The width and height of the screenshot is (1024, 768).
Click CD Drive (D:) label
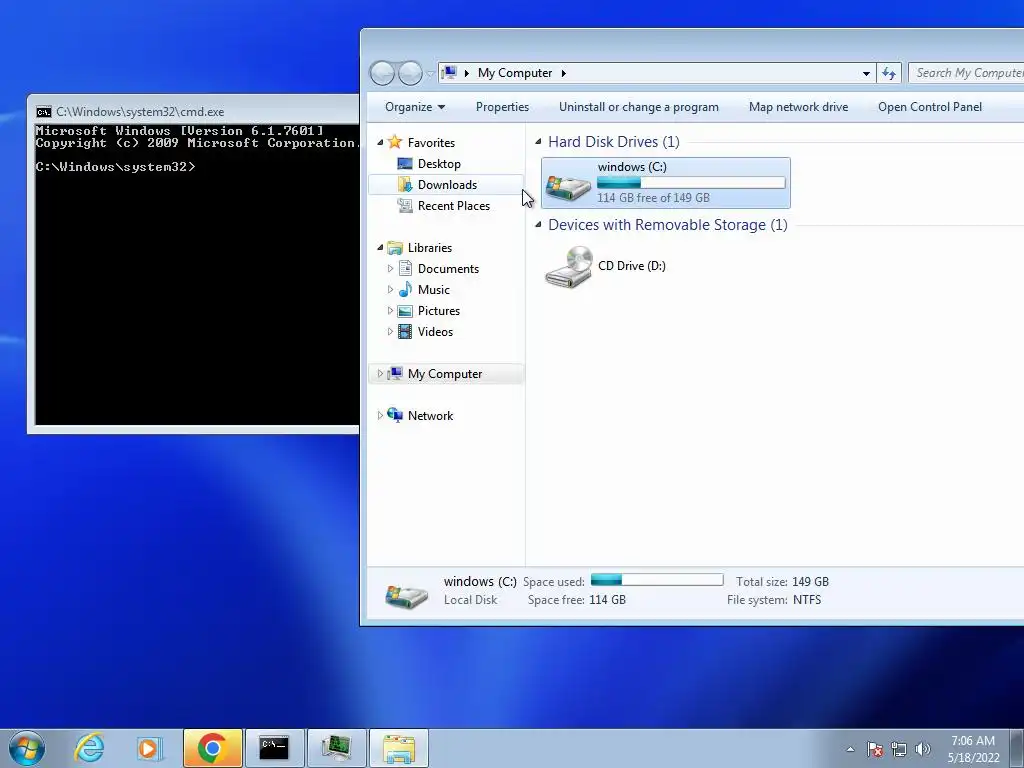(632, 266)
